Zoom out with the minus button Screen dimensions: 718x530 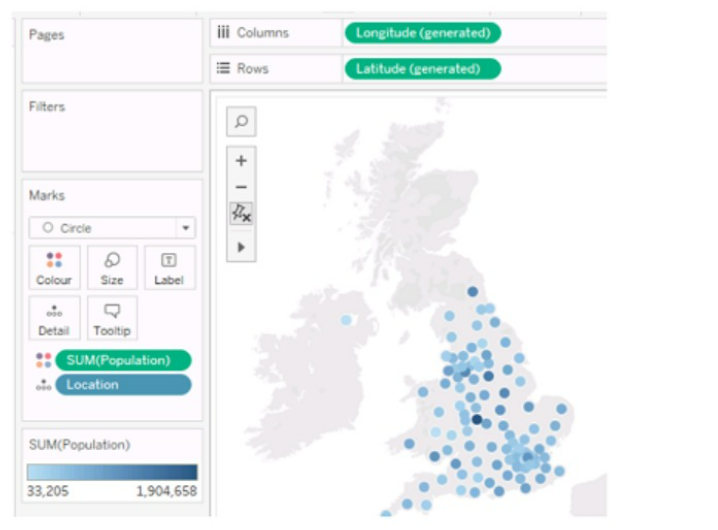click(x=241, y=187)
